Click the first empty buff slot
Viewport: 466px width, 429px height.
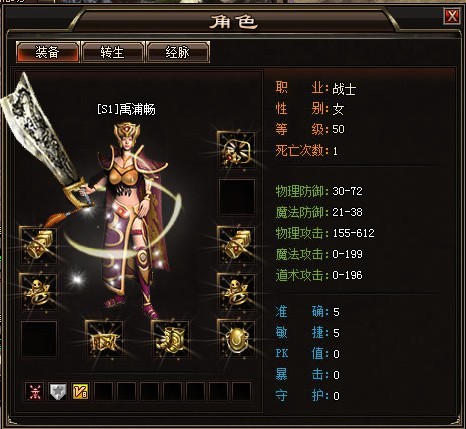coord(103,391)
